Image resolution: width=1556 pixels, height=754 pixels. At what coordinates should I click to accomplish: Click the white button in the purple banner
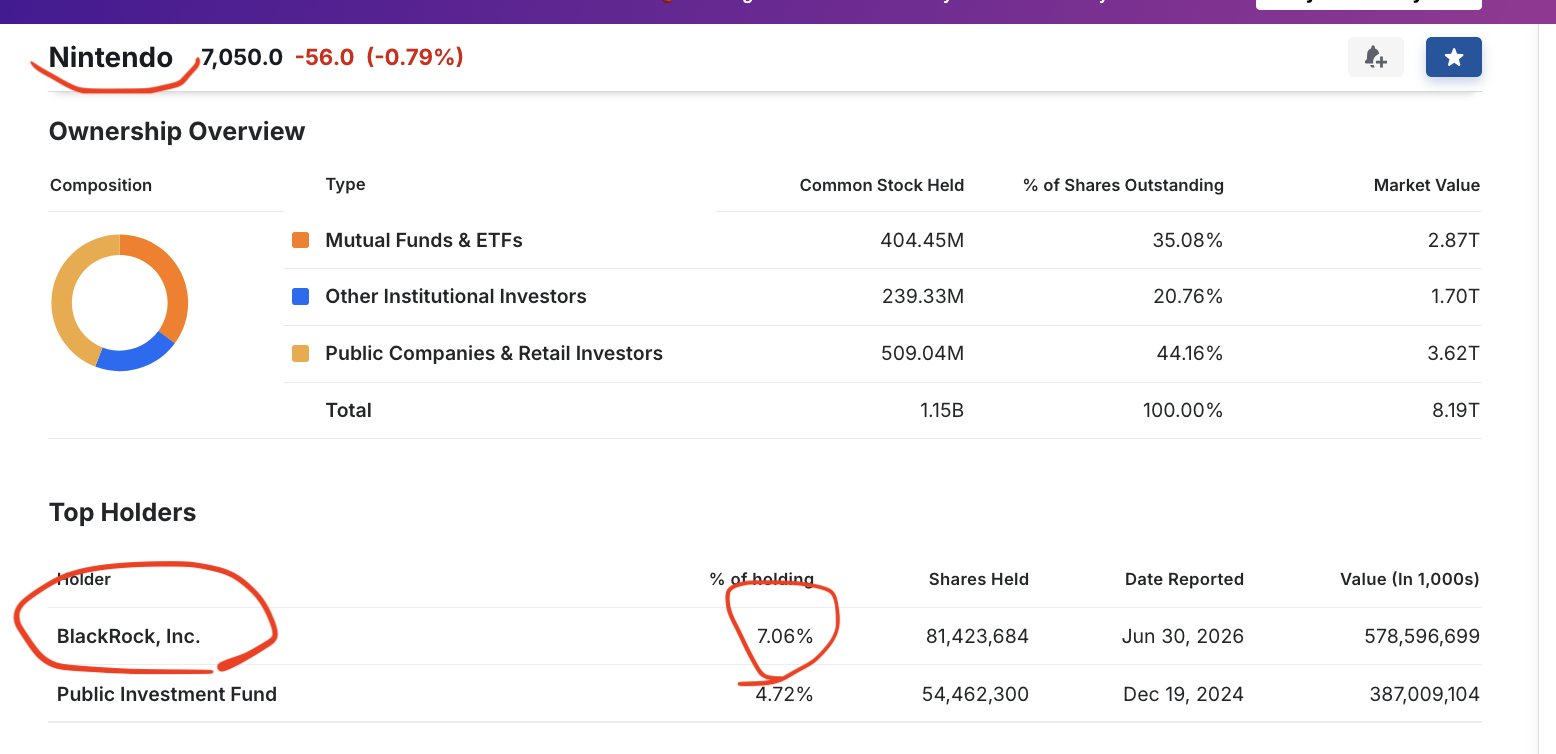pos(1369,4)
